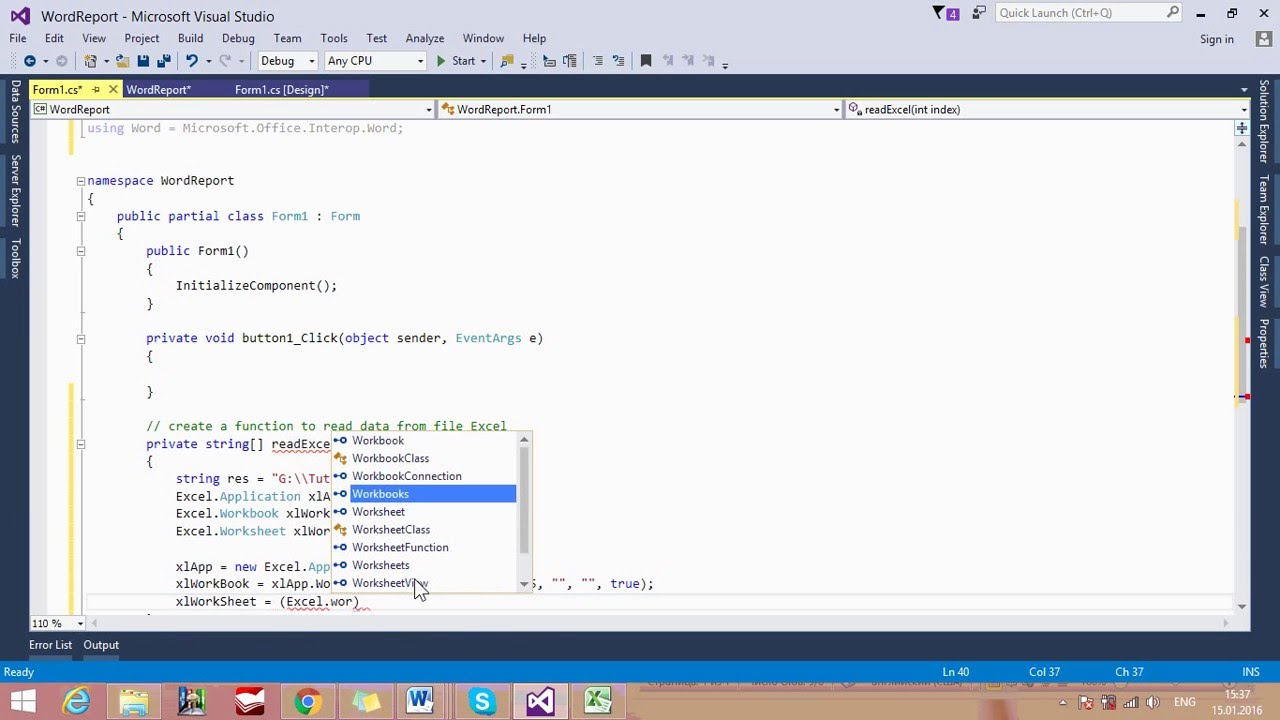Open the Solution Explorer side tab
This screenshot has height=720, width=1280.
point(1264,122)
